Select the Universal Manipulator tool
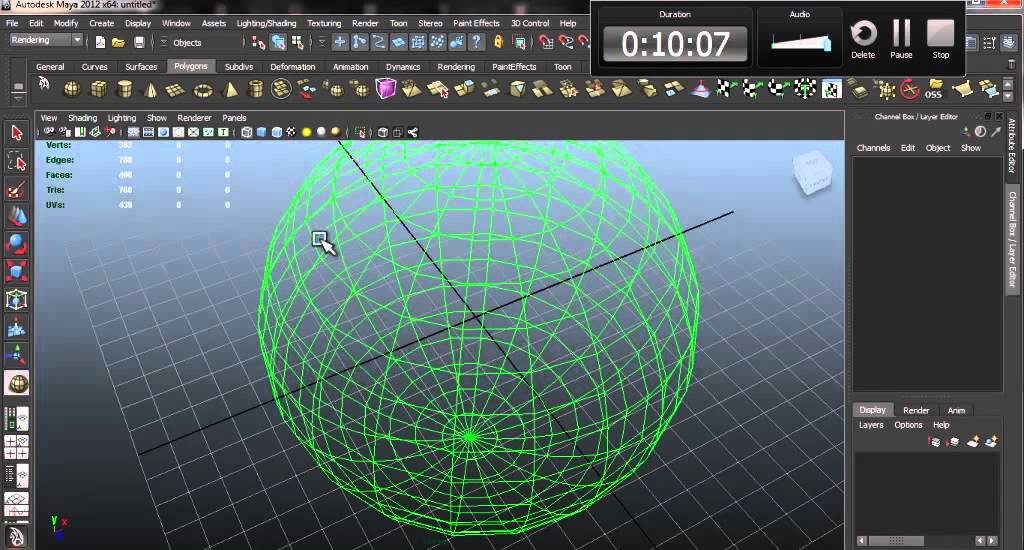1024x550 pixels. 16,299
